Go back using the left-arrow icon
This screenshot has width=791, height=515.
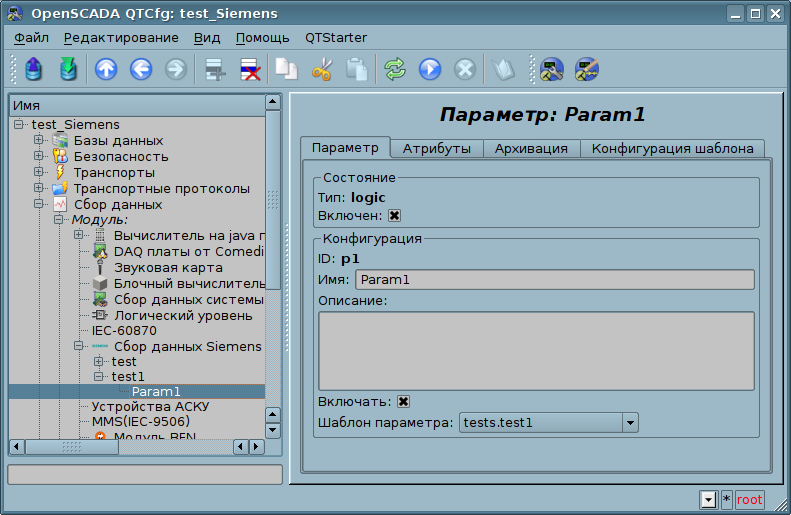[x=140, y=69]
